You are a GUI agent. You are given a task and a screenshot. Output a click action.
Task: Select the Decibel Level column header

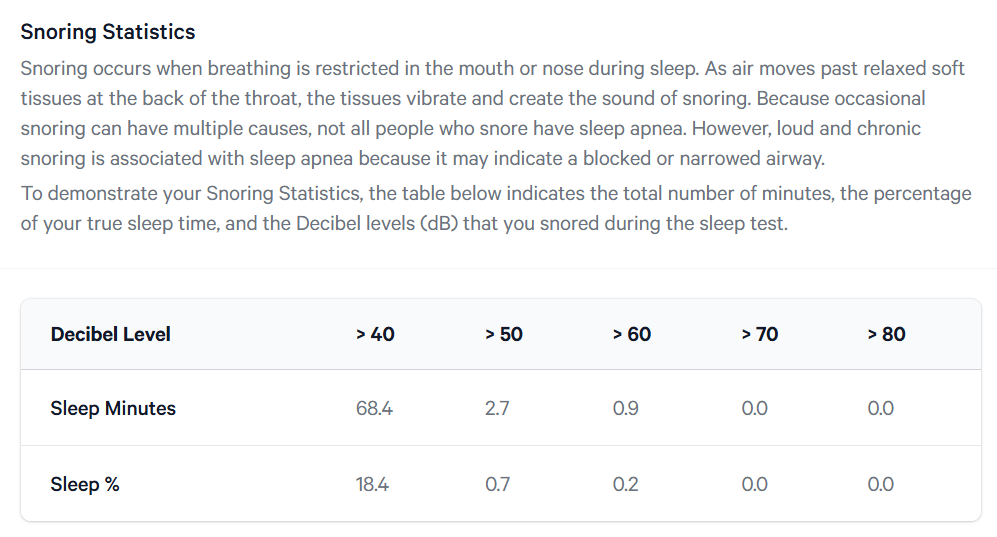pyautogui.click(x=111, y=334)
